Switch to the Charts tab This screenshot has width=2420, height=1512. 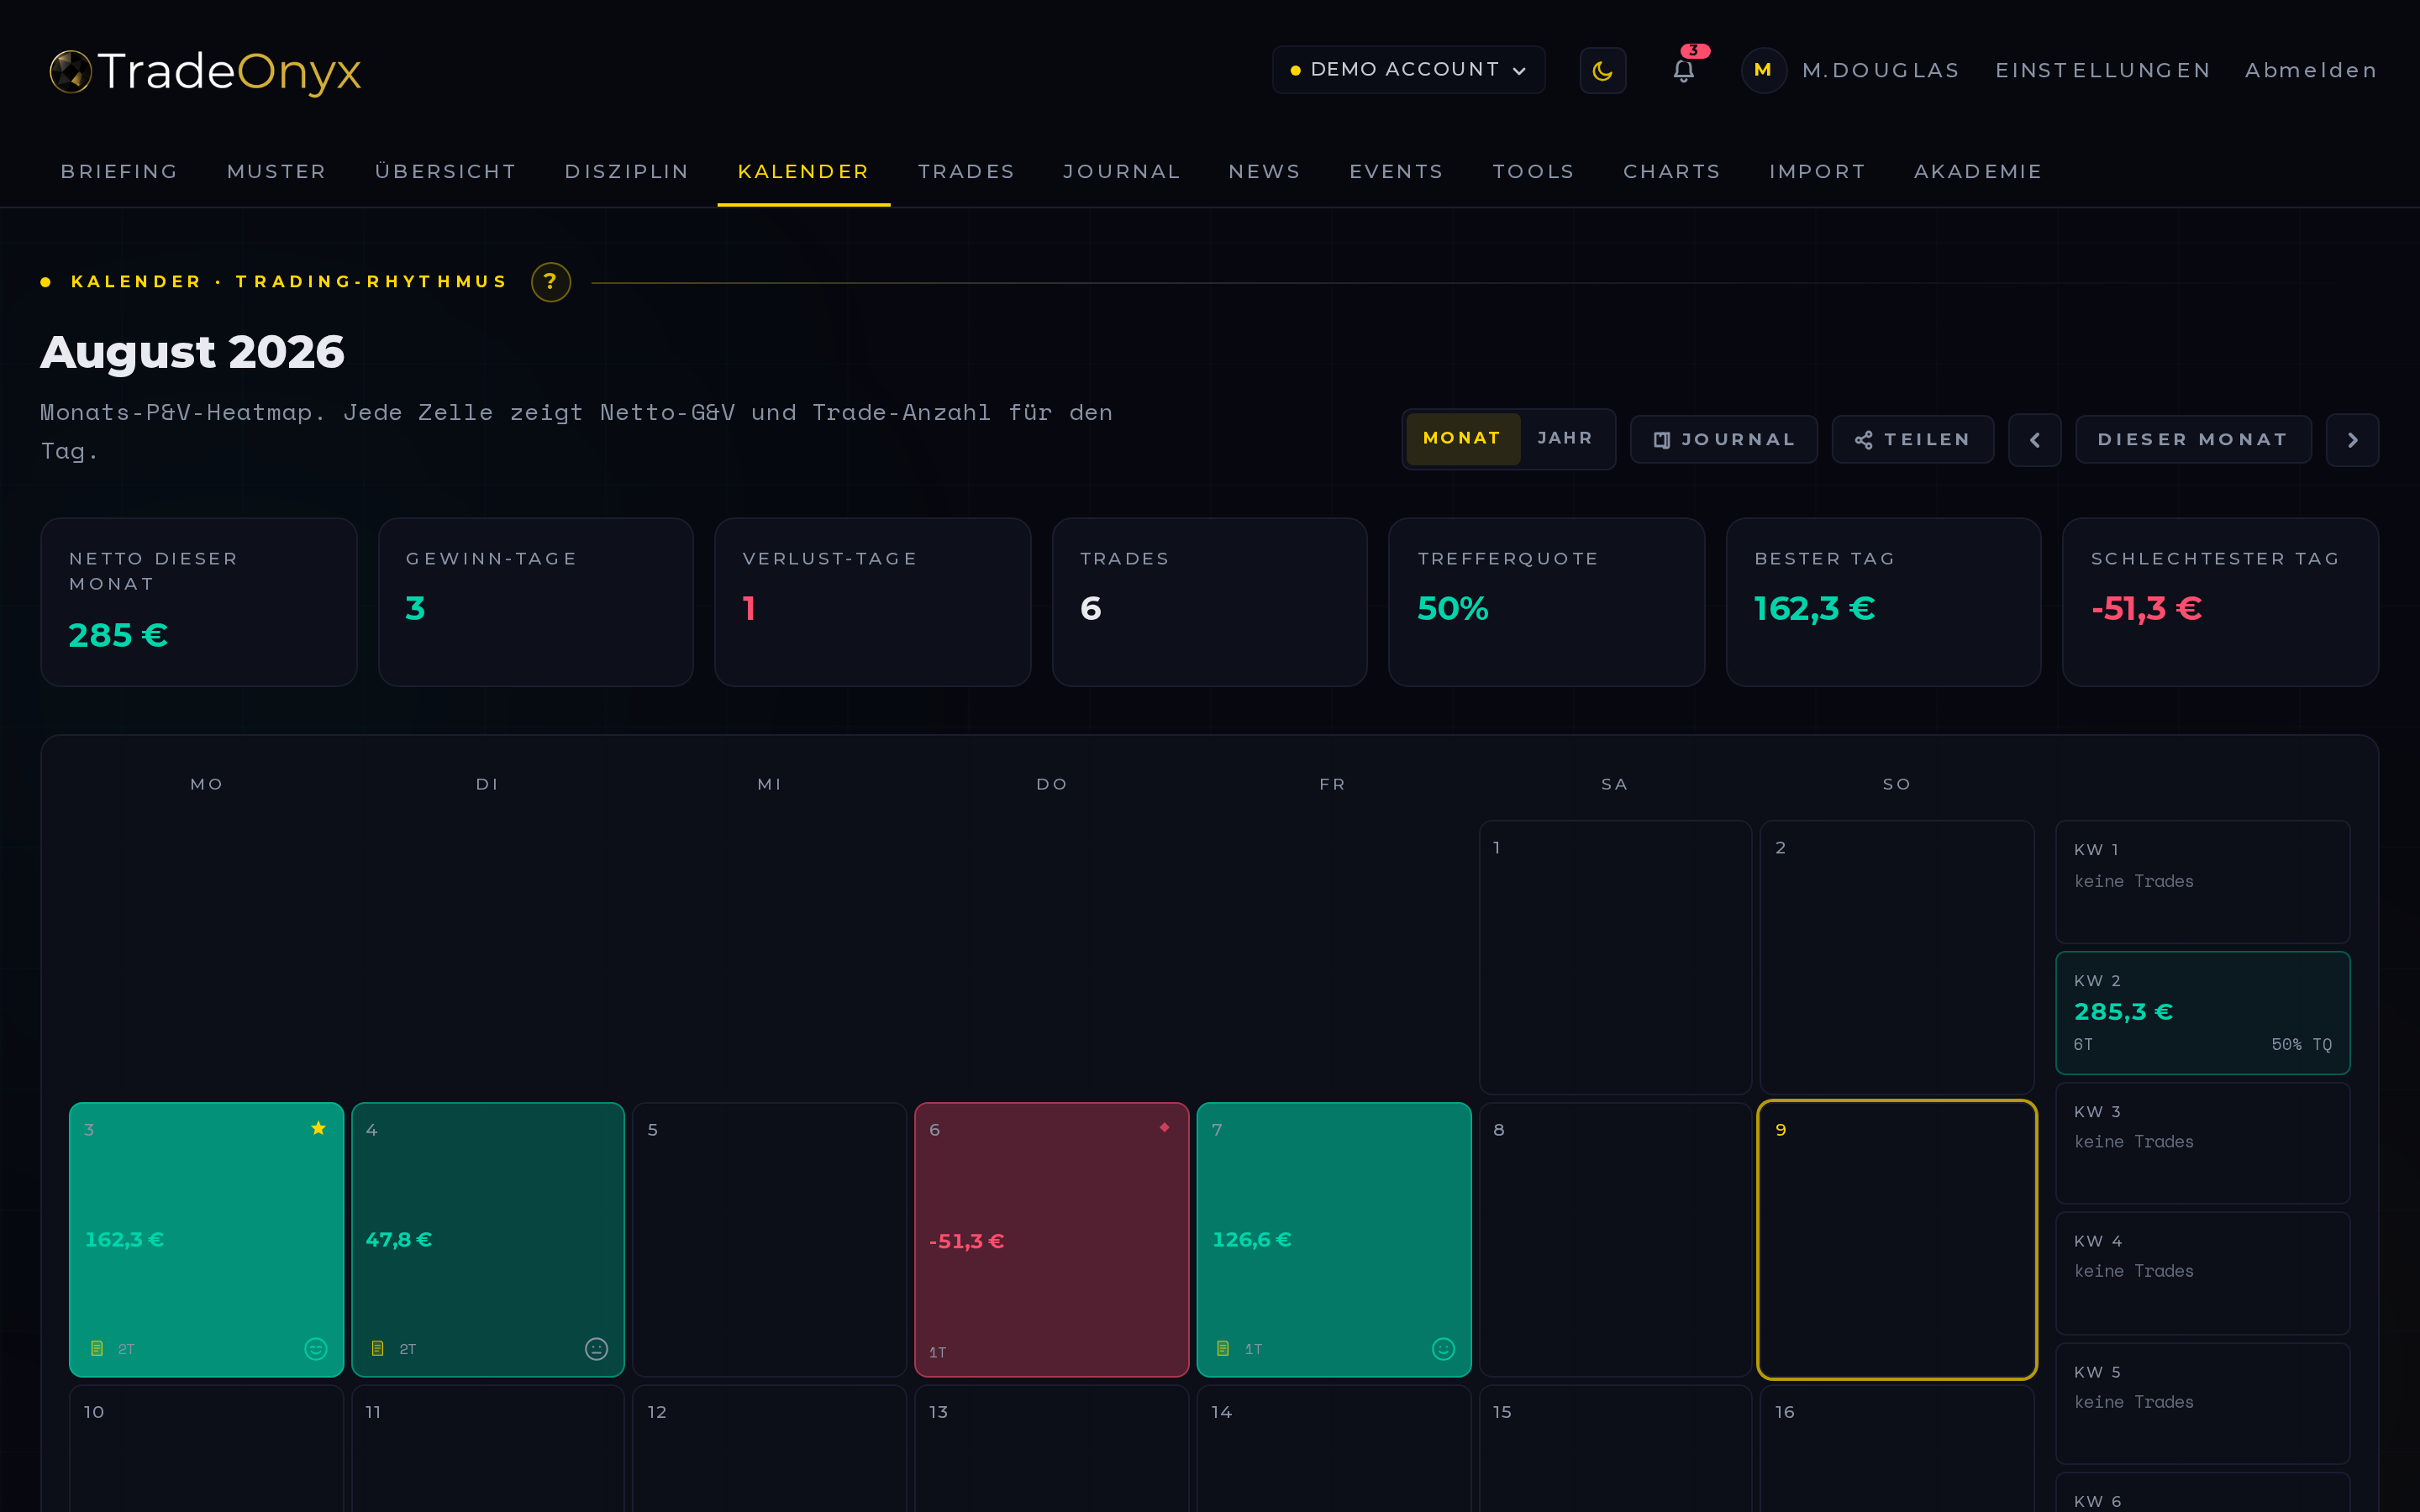(x=1671, y=171)
